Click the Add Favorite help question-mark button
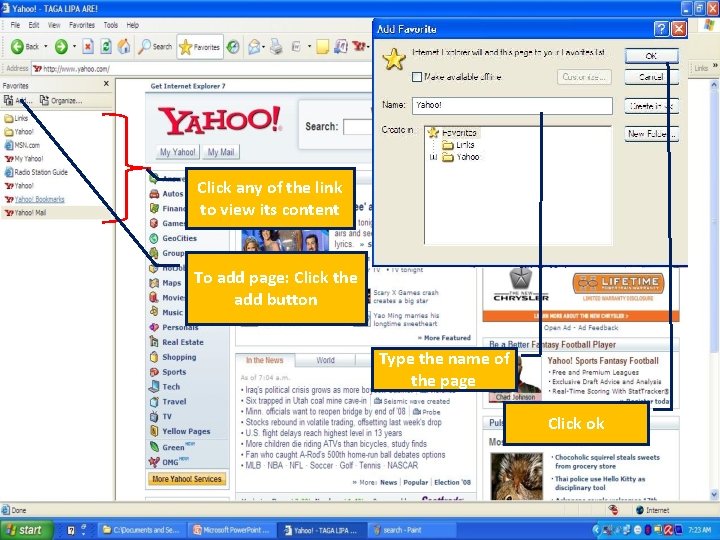This screenshot has width=720, height=540. pos(661,29)
